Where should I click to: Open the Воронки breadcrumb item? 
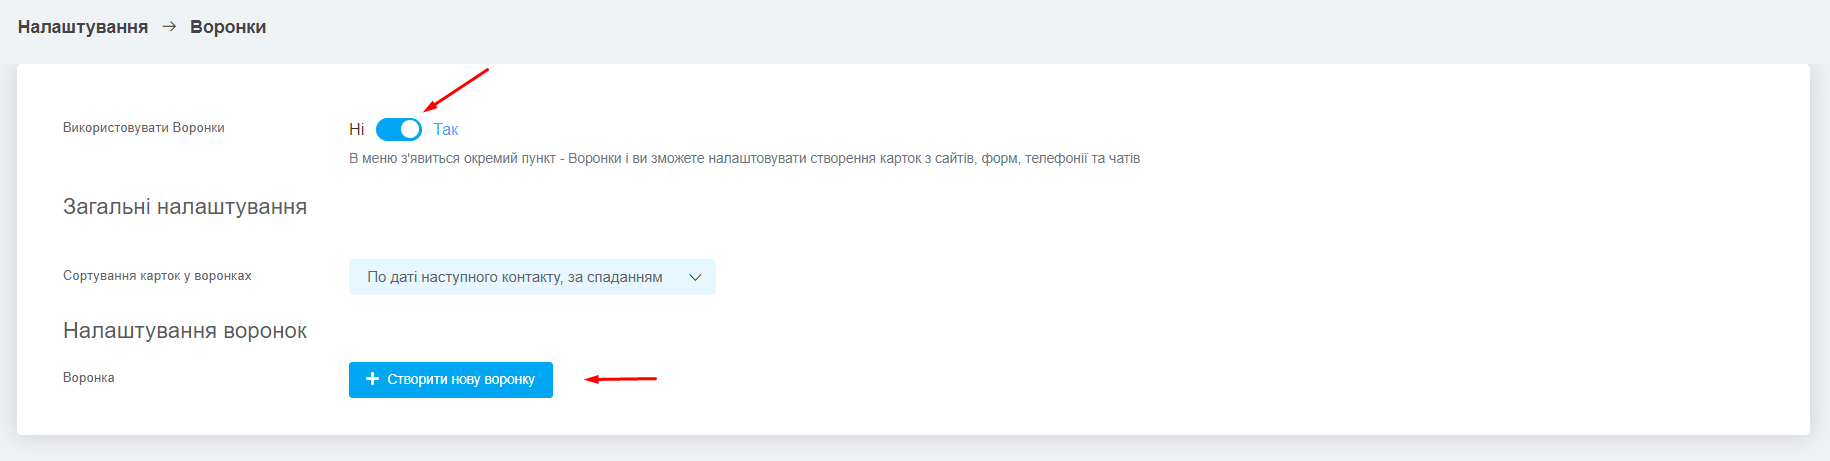[228, 27]
